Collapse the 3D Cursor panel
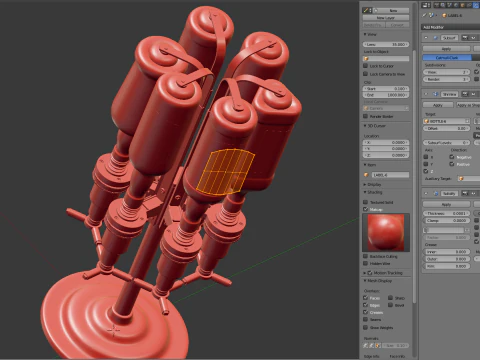 365,125
